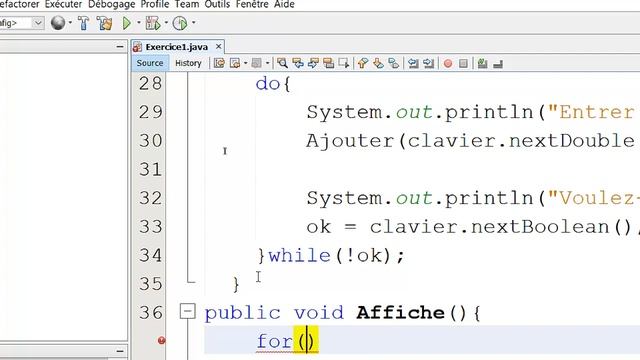Select the Exercice1.java editor tab
Viewport: 640px width, 360px height.
point(177,47)
